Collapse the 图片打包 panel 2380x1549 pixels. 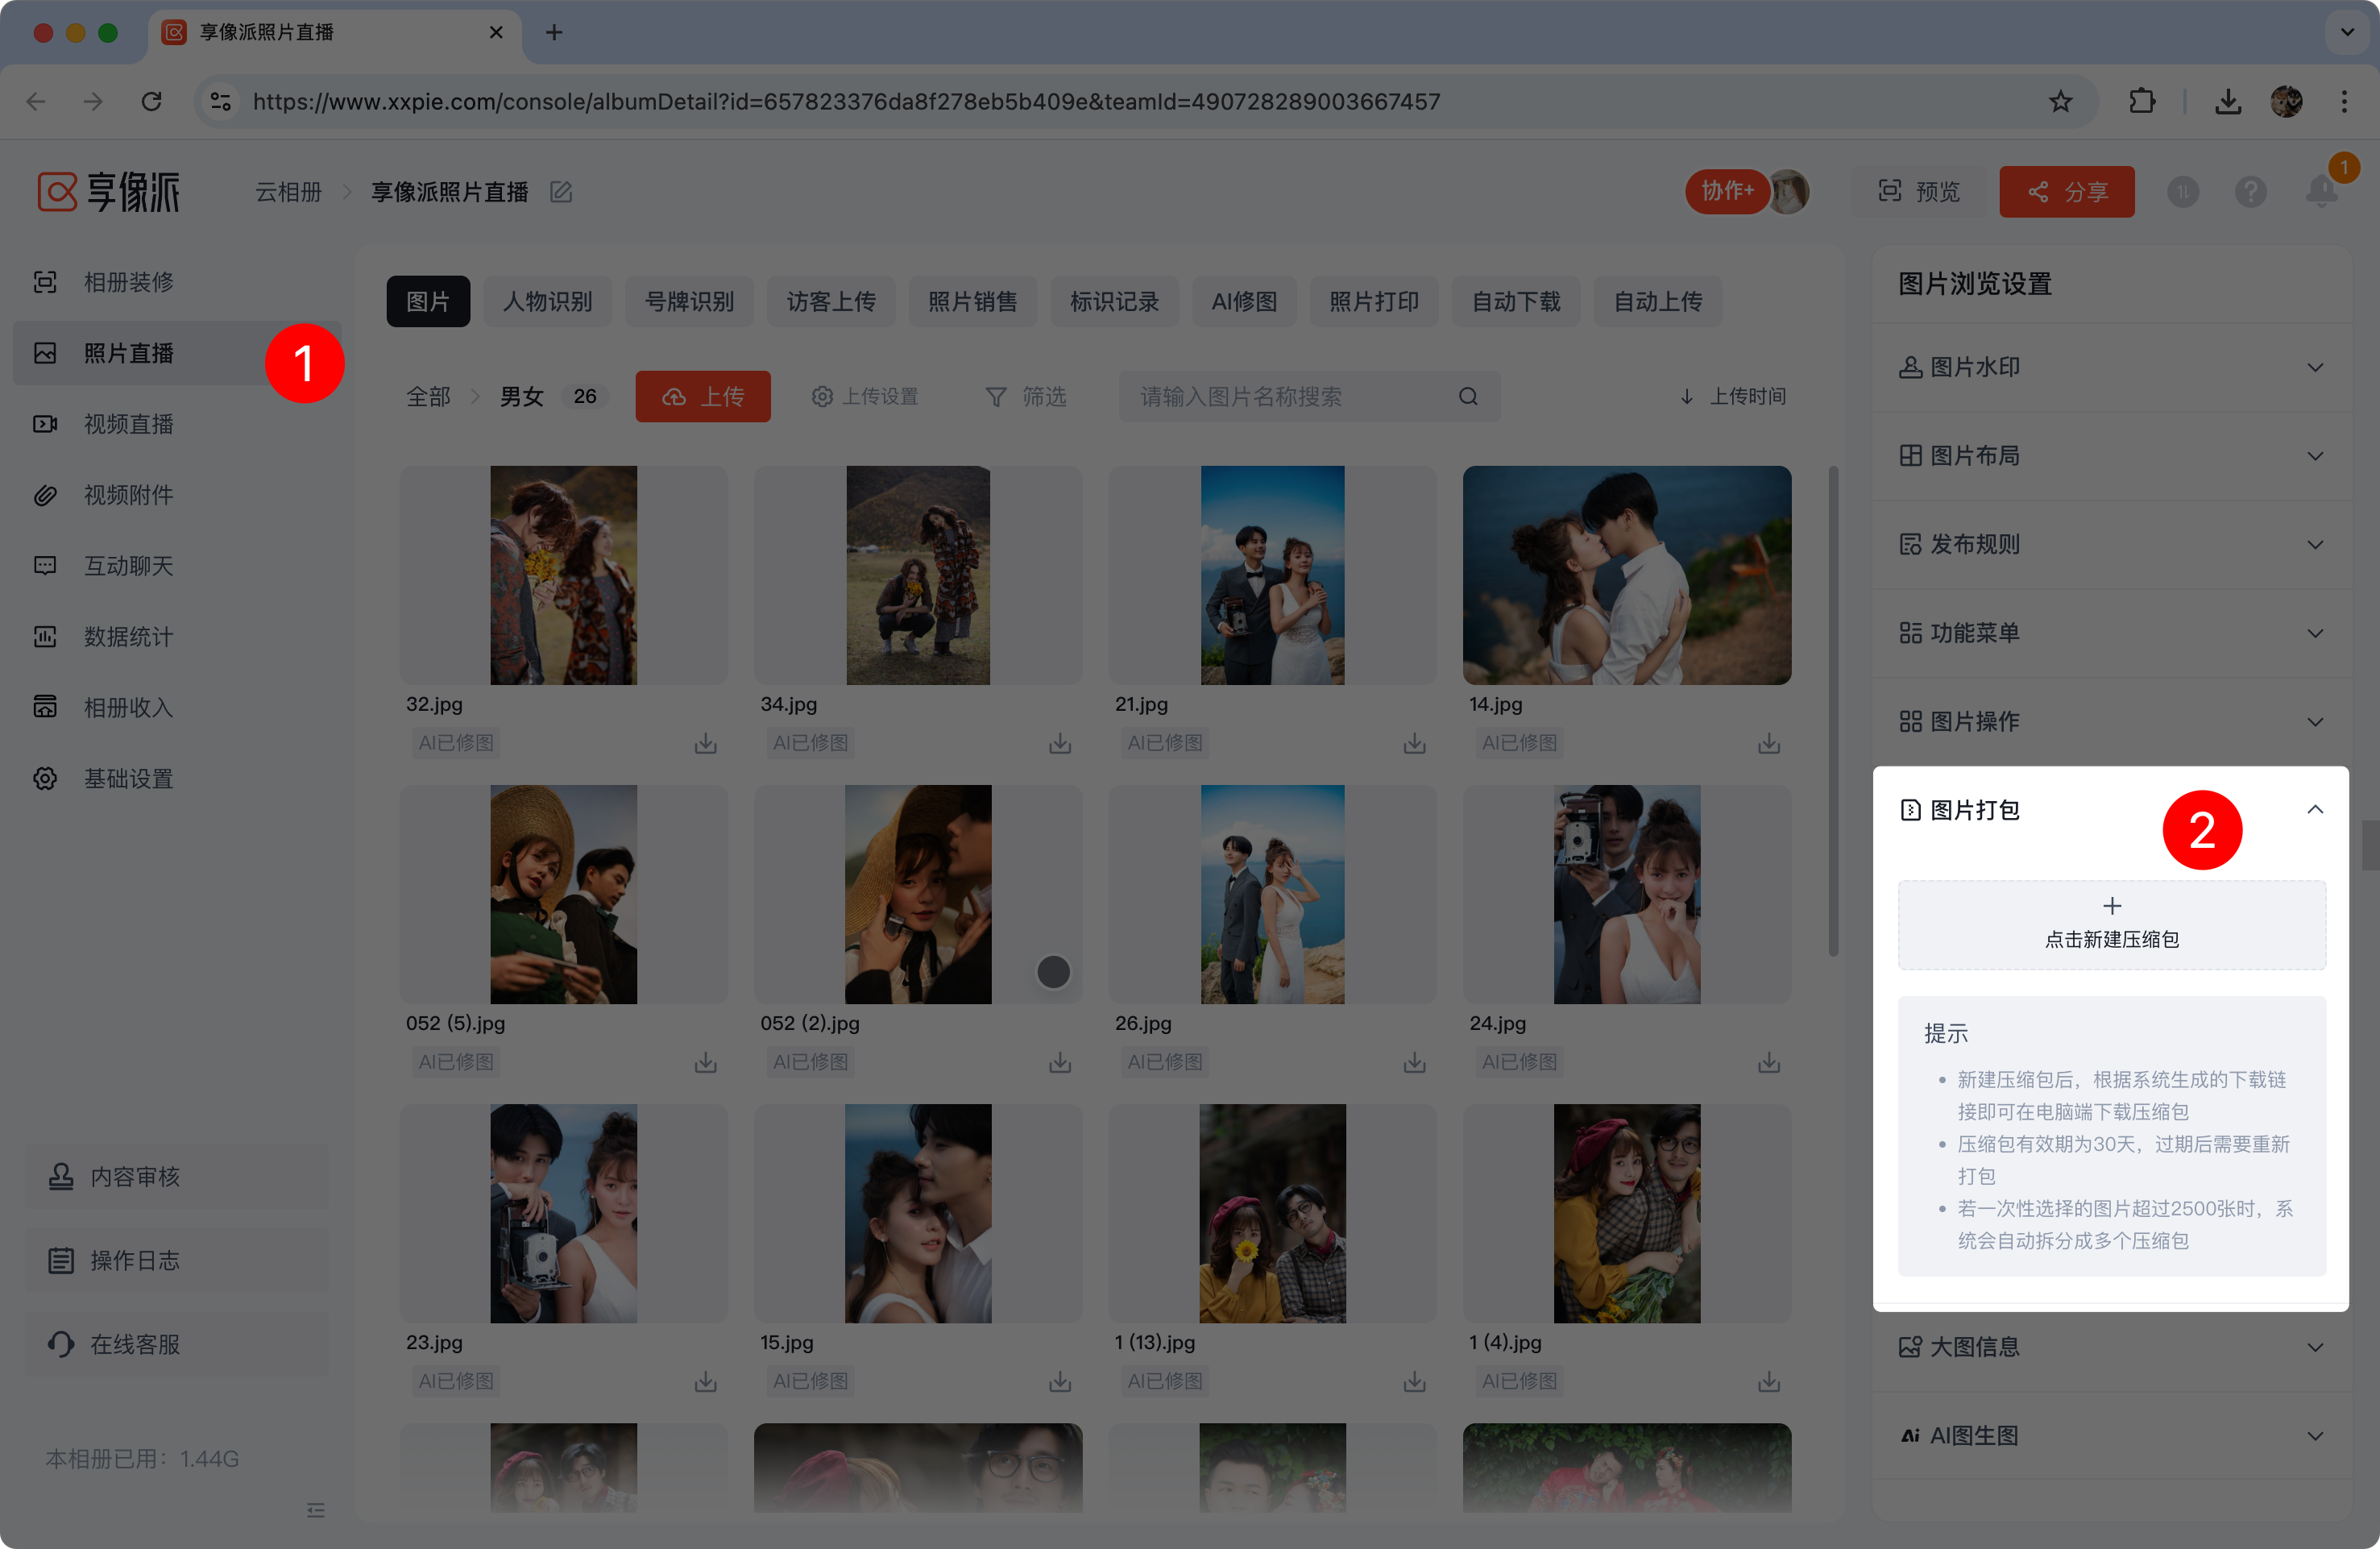tap(2315, 809)
